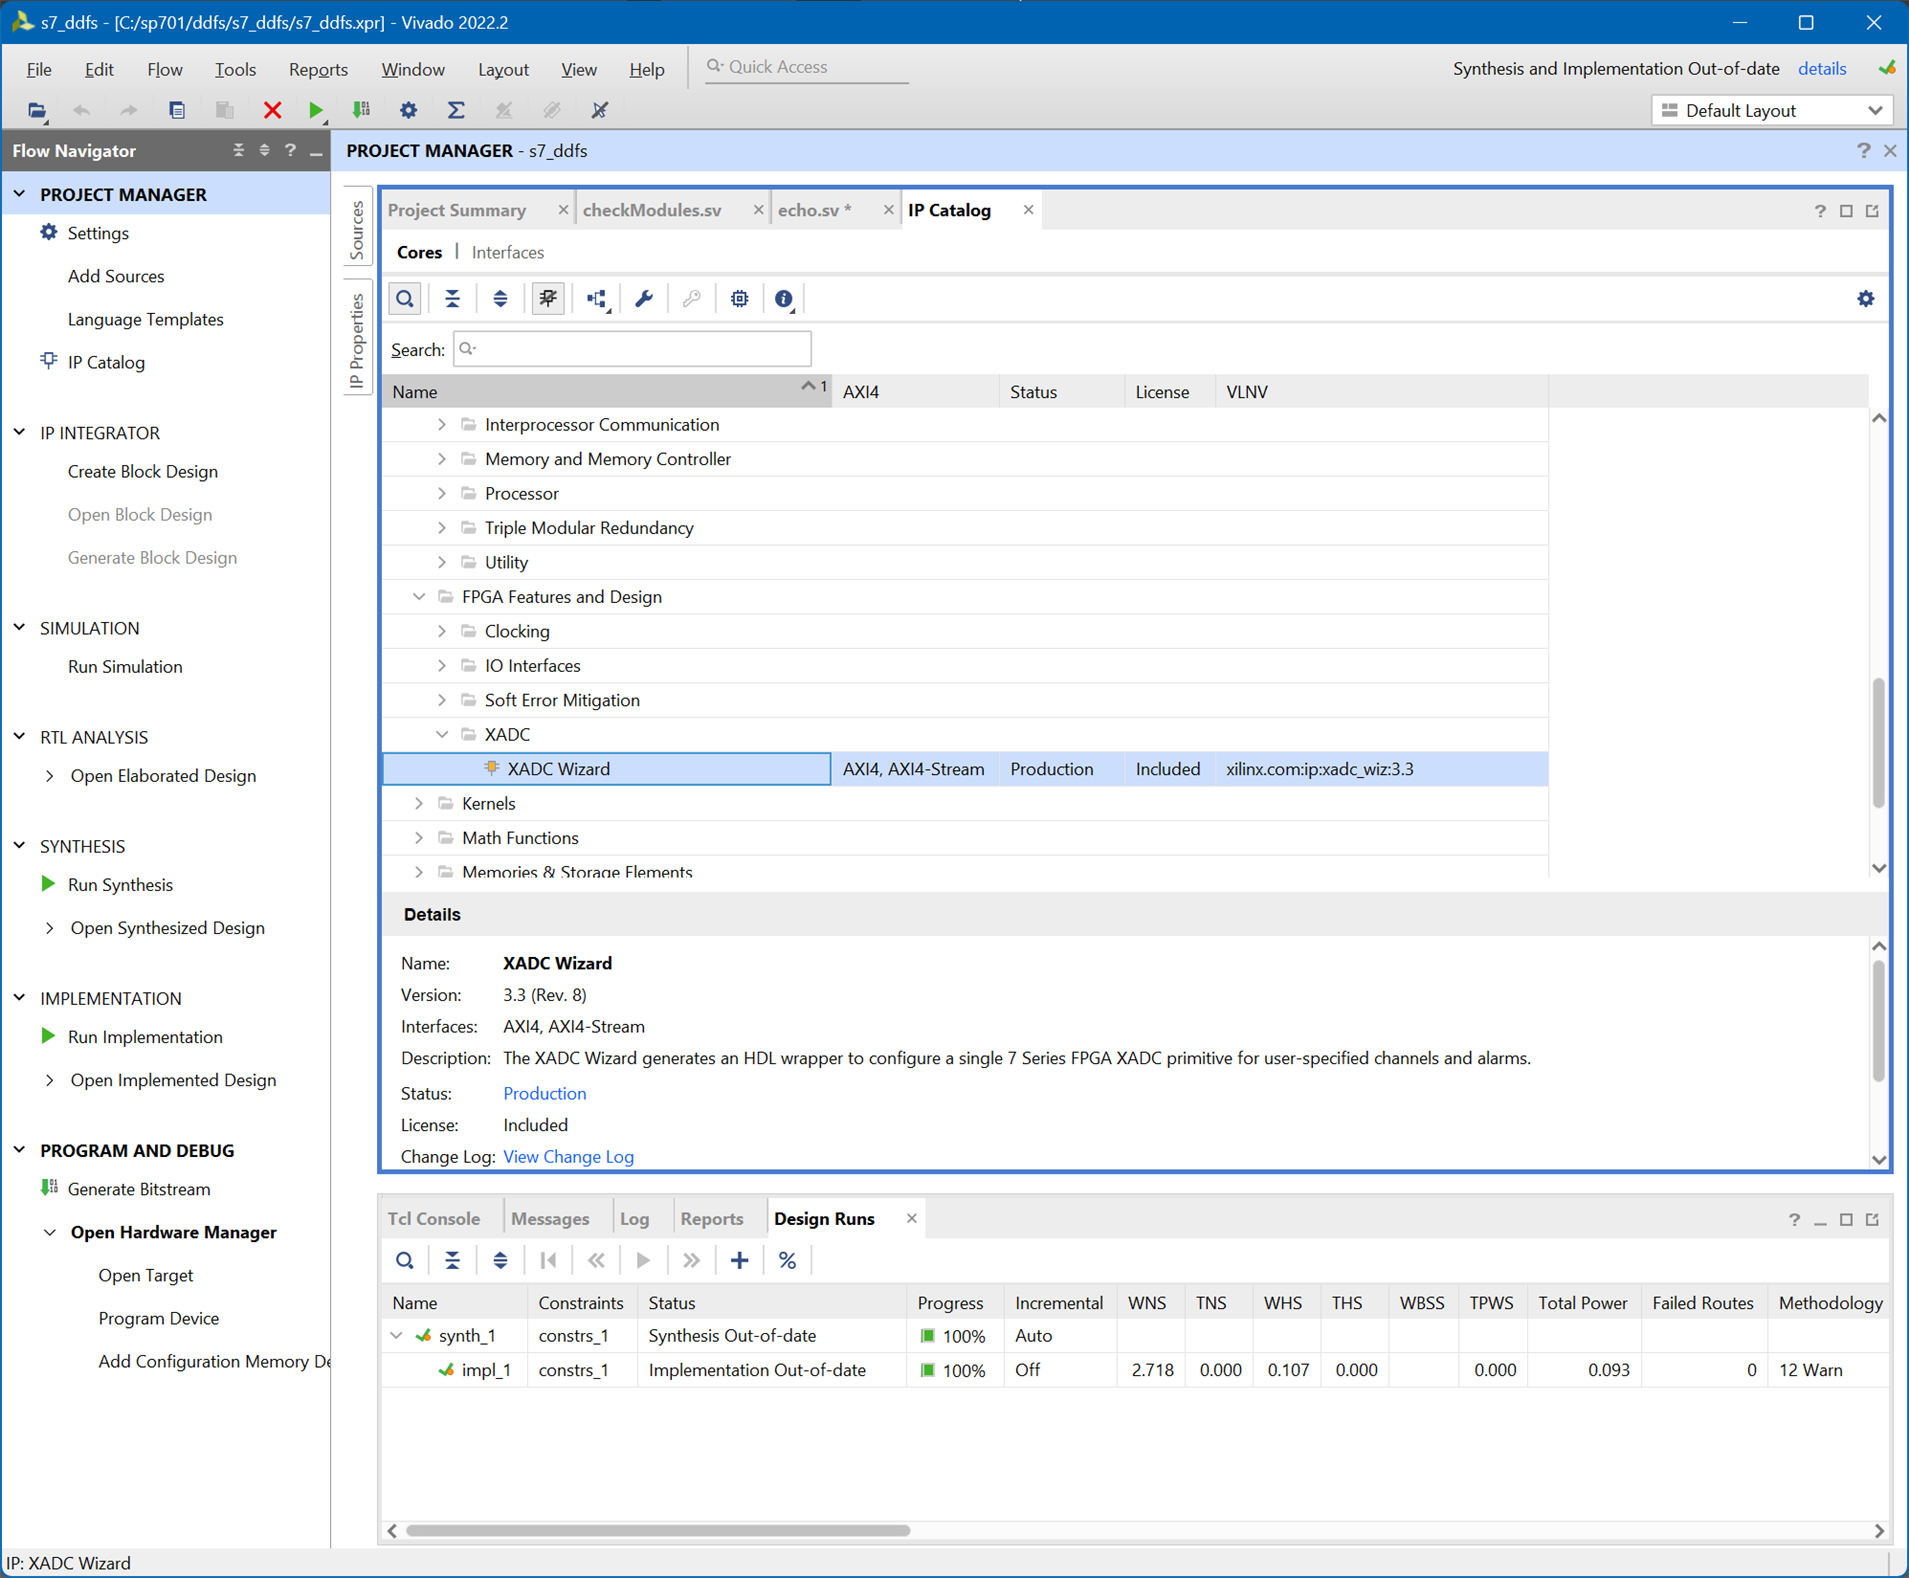Open Settings gear in main toolbar

tap(408, 110)
